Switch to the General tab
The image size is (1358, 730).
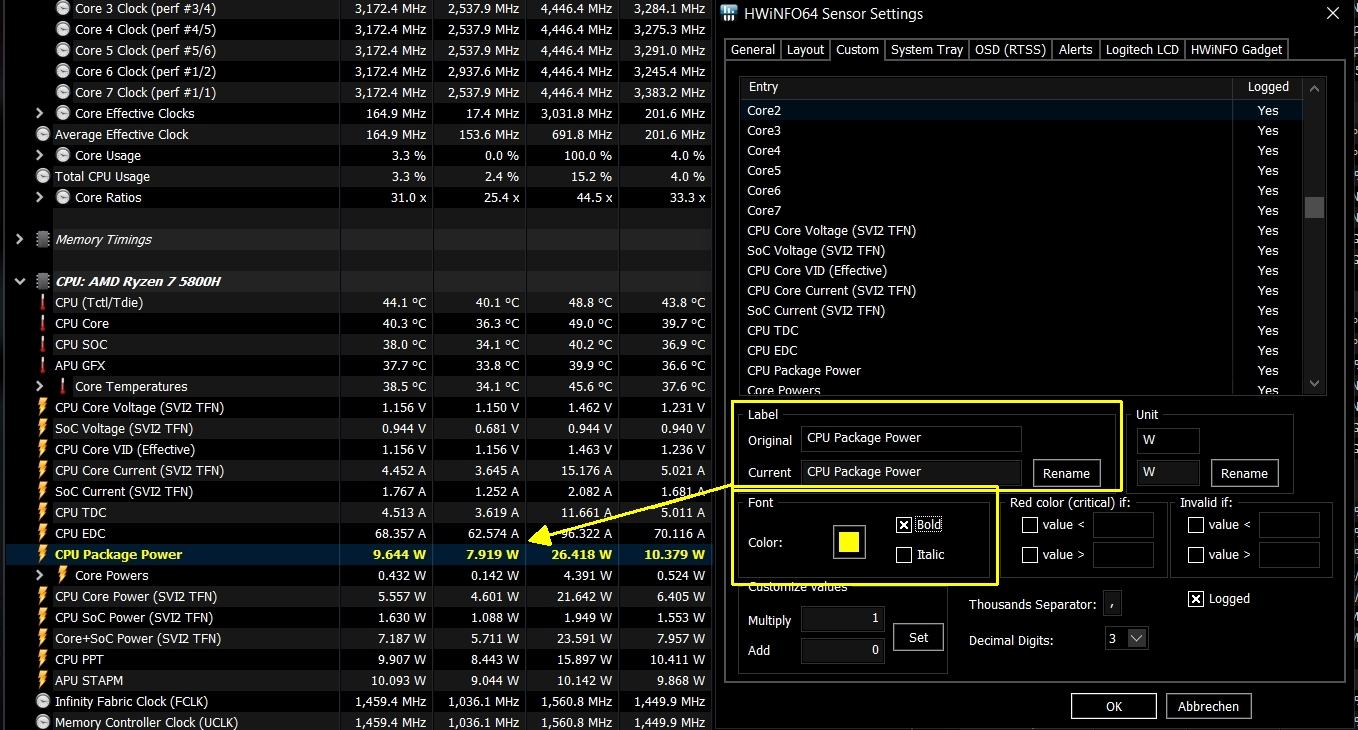point(753,50)
